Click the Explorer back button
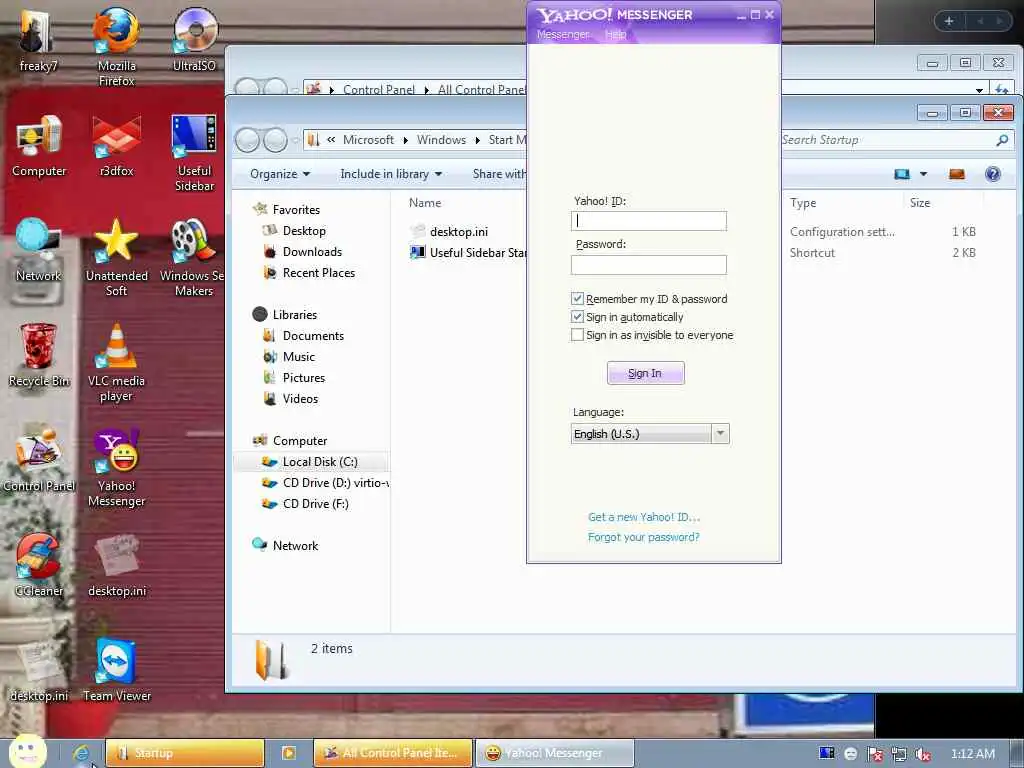This screenshot has width=1024, height=768. (x=247, y=140)
